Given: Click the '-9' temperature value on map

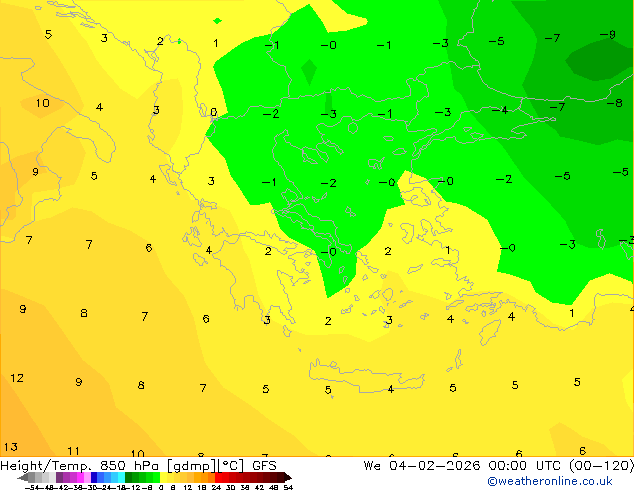Looking at the screenshot, I should (x=608, y=34).
